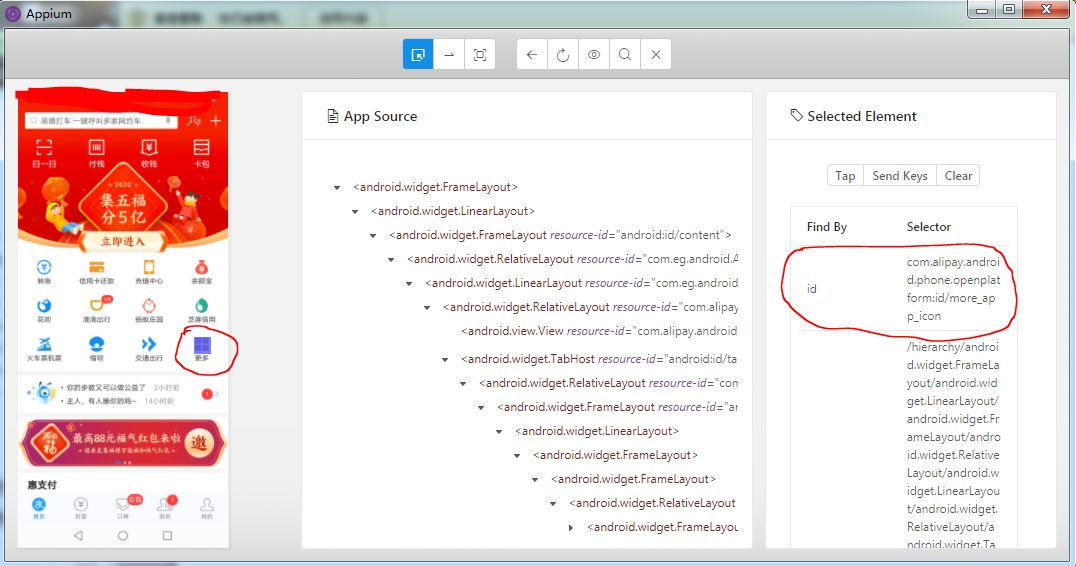Screen dimensions: 1076x566
Task: Click the Send Keys button
Action: point(900,176)
